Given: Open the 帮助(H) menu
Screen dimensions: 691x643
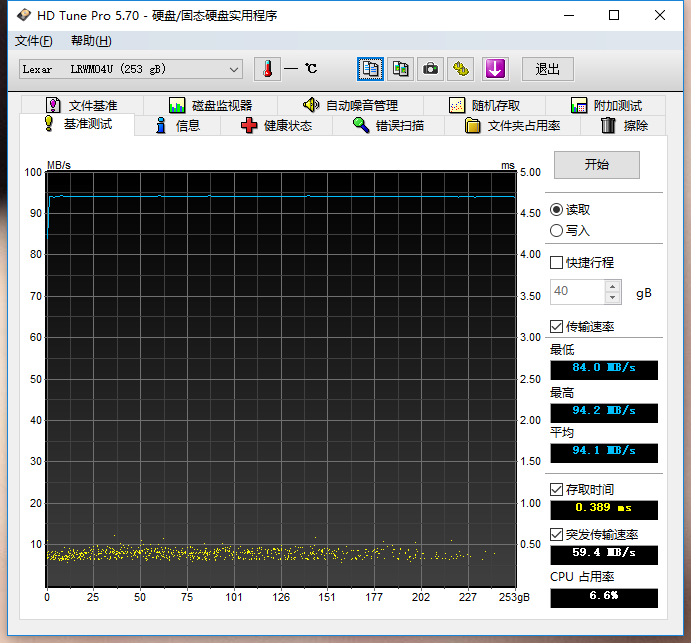Looking at the screenshot, I should tap(91, 41).
